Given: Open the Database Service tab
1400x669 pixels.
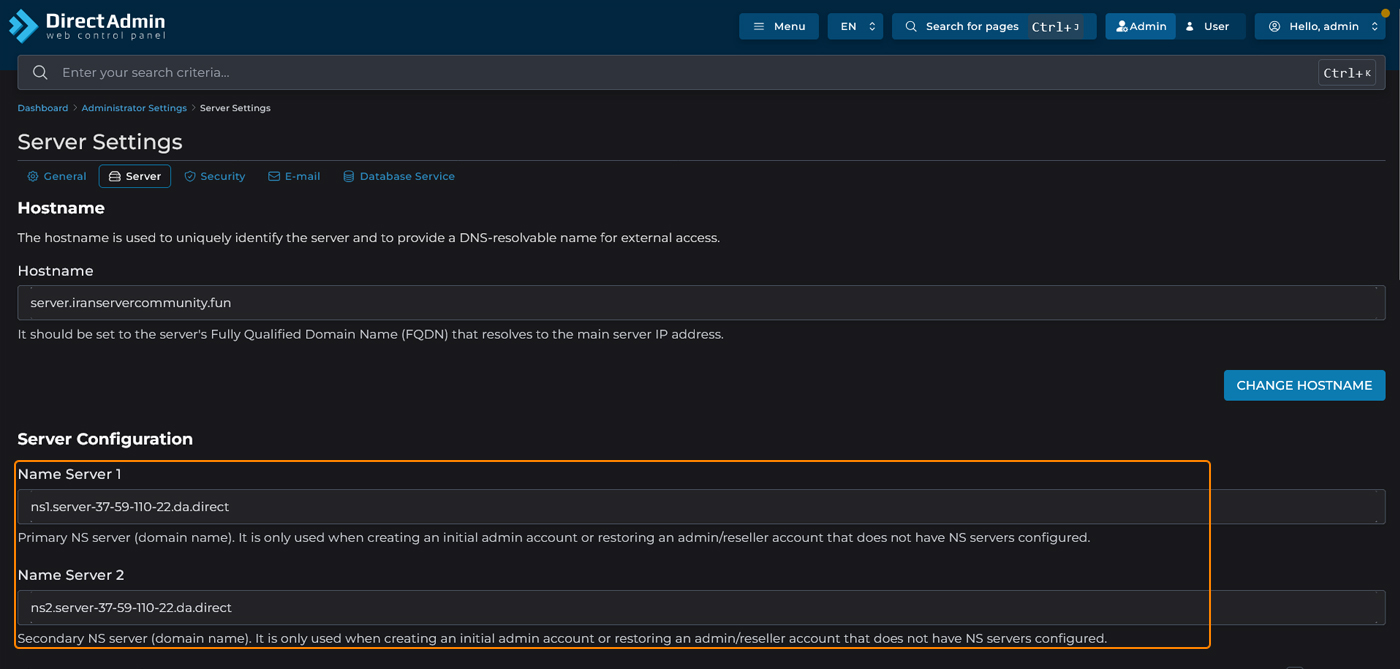Looking at the screenshot, I should 398,176.
